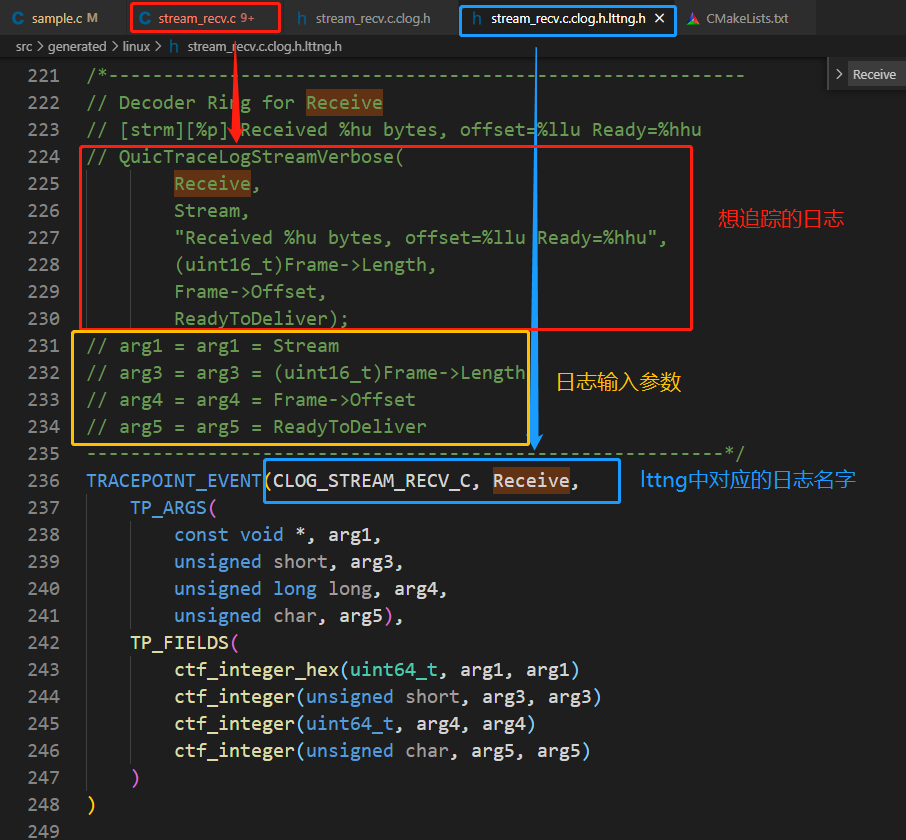Select the stream_recv.c.clog.h.lttng.h tab
This screenshot has width=906, height=840.
point(568,18)
